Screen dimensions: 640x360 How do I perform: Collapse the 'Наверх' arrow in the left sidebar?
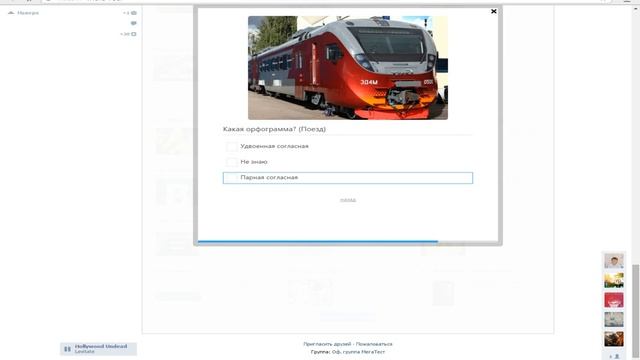(11, 13)
